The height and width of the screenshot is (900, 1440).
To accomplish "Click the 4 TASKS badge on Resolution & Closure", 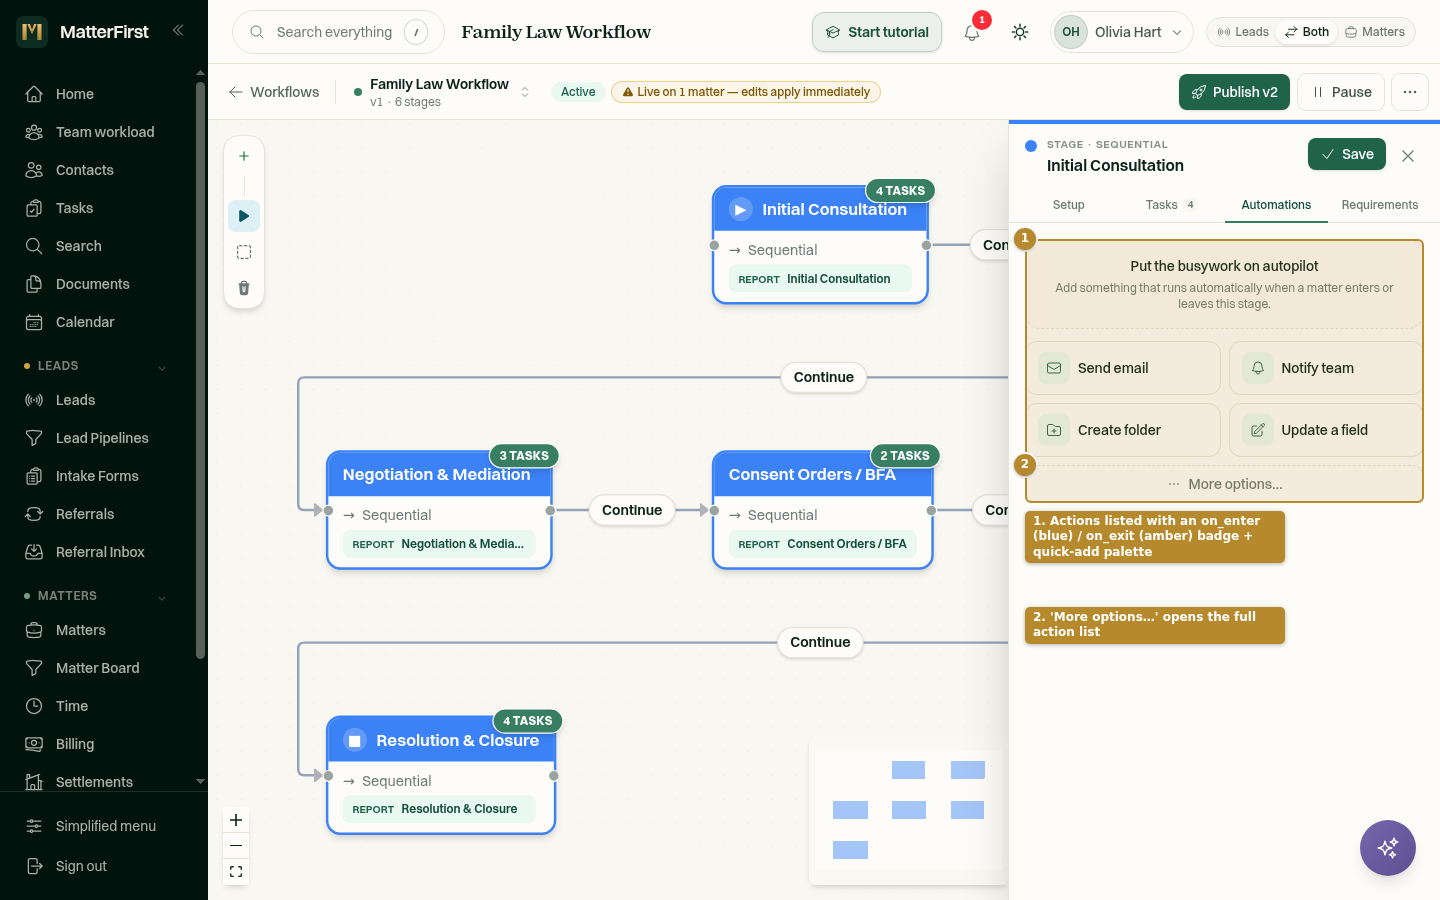I will click(527, 721).
